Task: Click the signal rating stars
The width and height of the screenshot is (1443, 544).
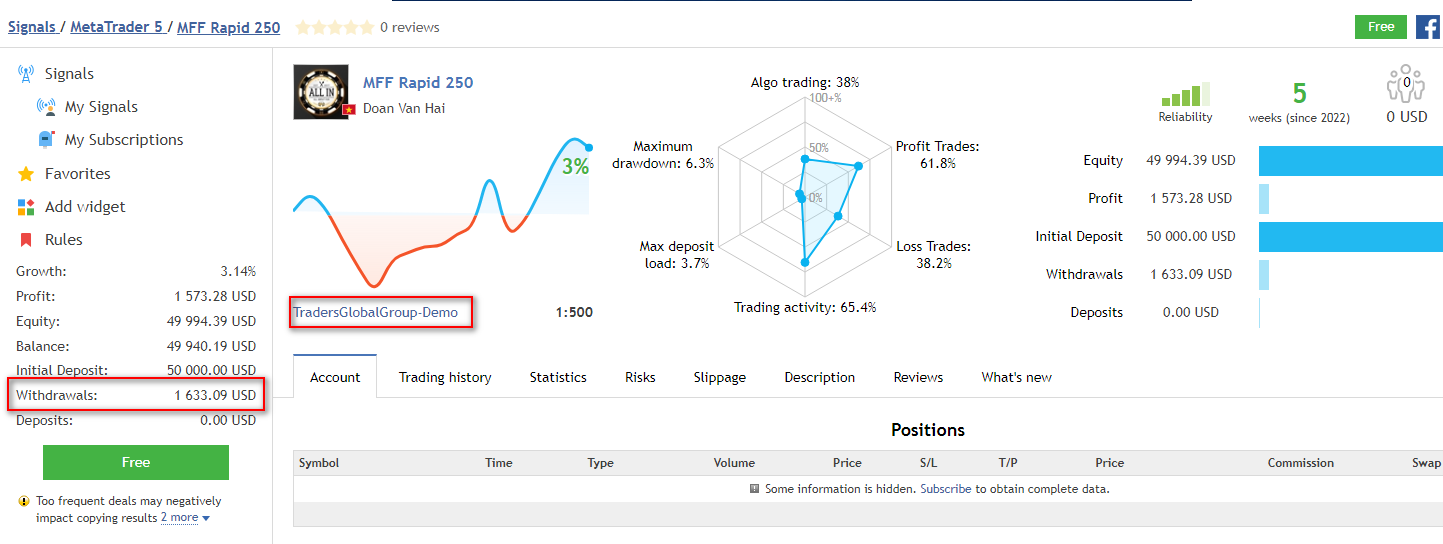Action: 335,27
